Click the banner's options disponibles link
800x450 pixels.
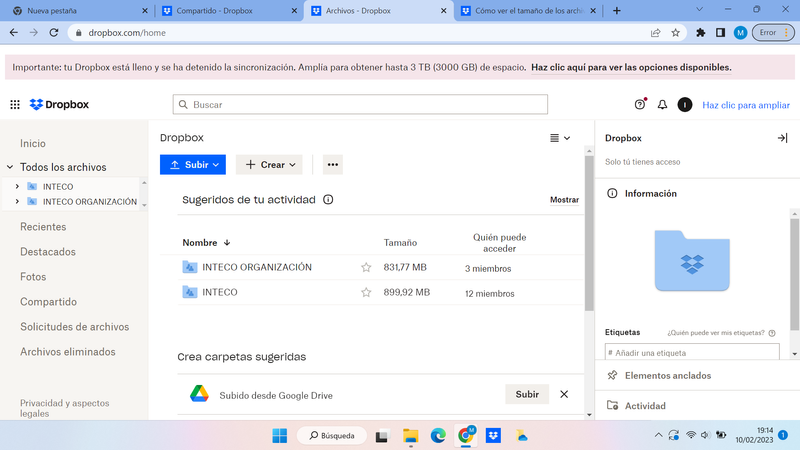pyautogui.click(x=631, y=67)
